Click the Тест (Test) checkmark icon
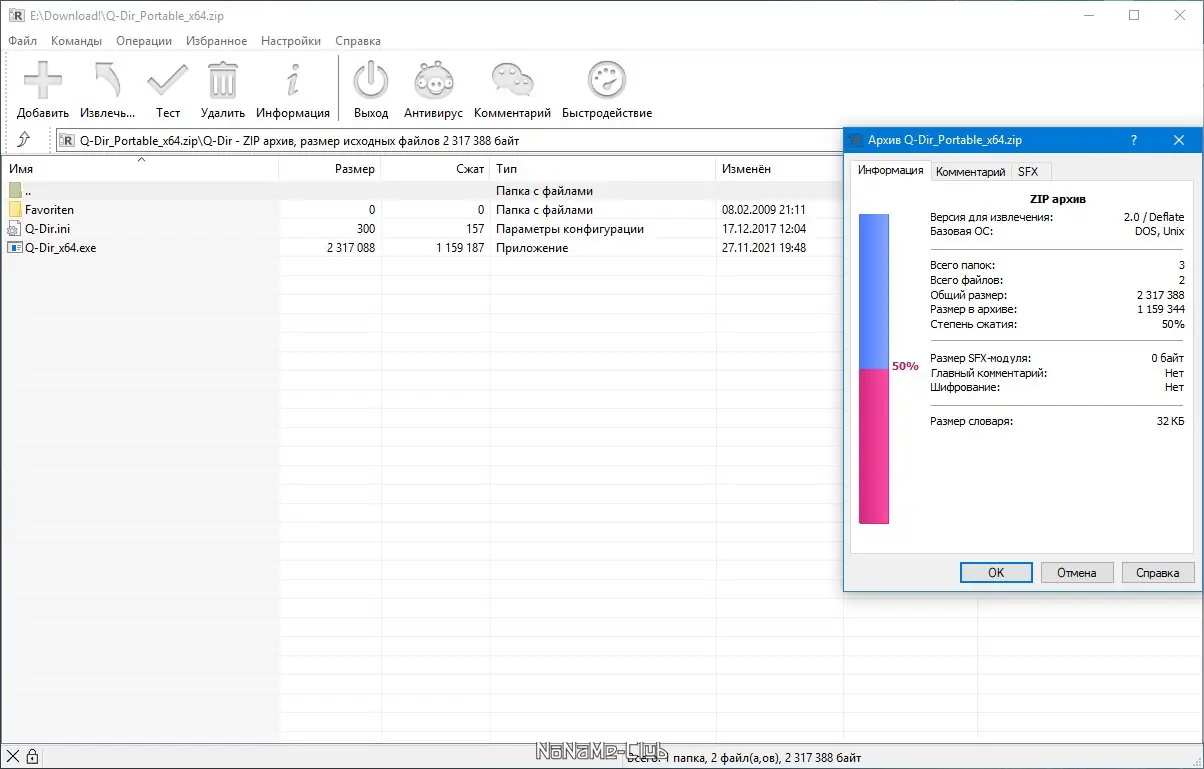The width and height of the screenshot is (1204, 769). 168,80
